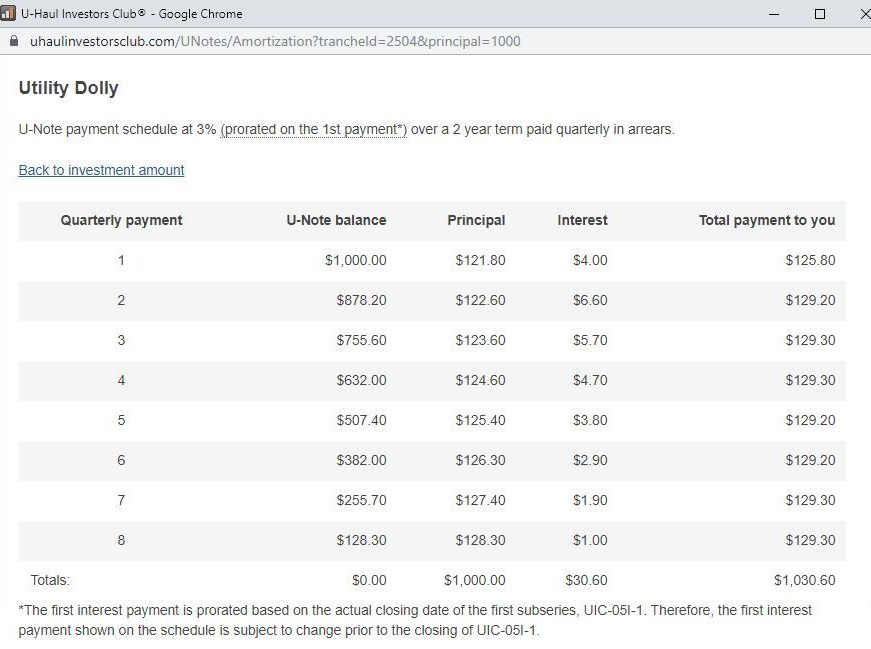Select the $507.40 balance in row 5
This screenshot has width=871, height=649.
[x=361, y=420]
